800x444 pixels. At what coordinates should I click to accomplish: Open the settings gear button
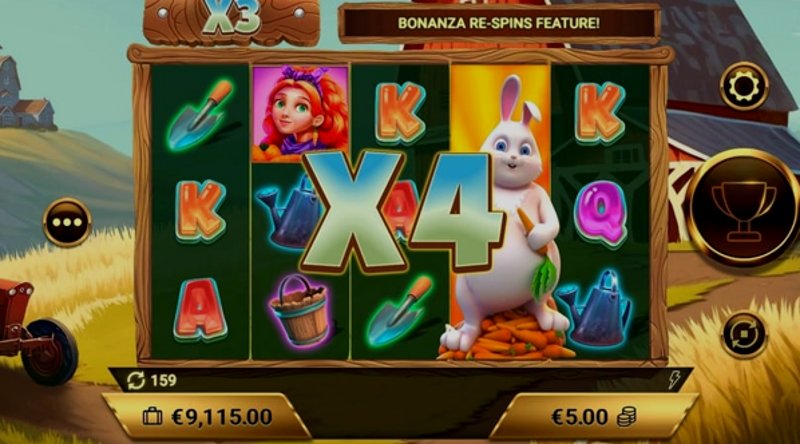pyautogui.click(x=744, y=86)
